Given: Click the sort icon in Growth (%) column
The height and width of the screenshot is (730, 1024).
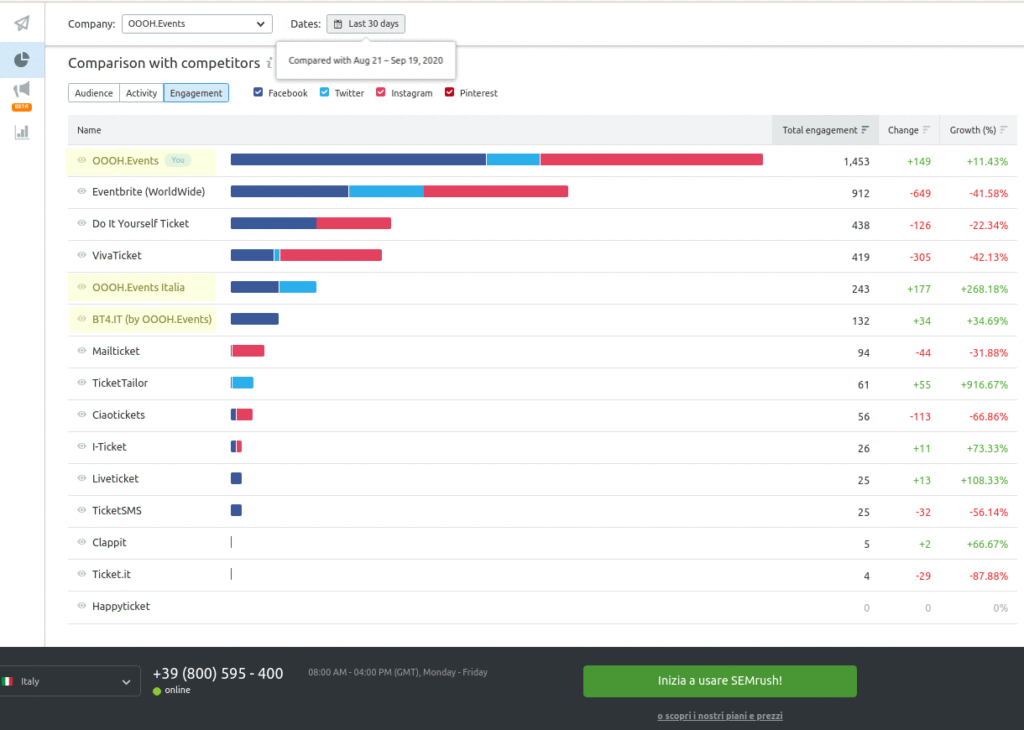Looking at the screenshot, I should (1002, 130).
